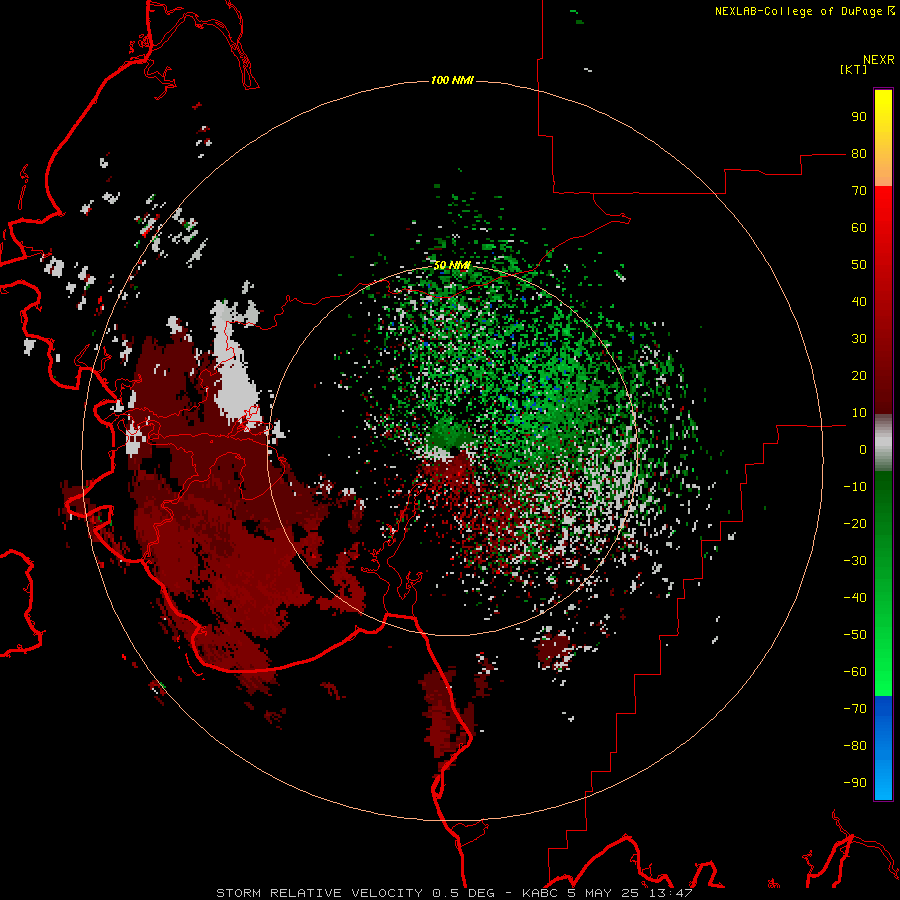Click the positive 20 value on the velocity scale
This screenshot has height=900, width=900.
point(859,376)
